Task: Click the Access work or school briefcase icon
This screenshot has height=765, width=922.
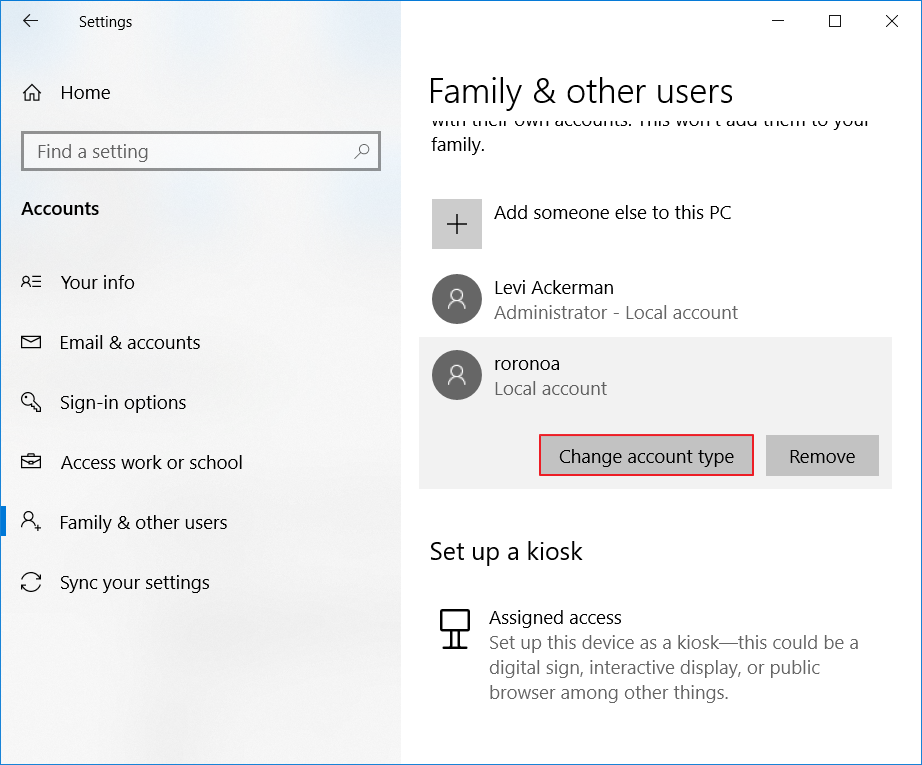Action: pyautogui.click(x=31, y=462)
